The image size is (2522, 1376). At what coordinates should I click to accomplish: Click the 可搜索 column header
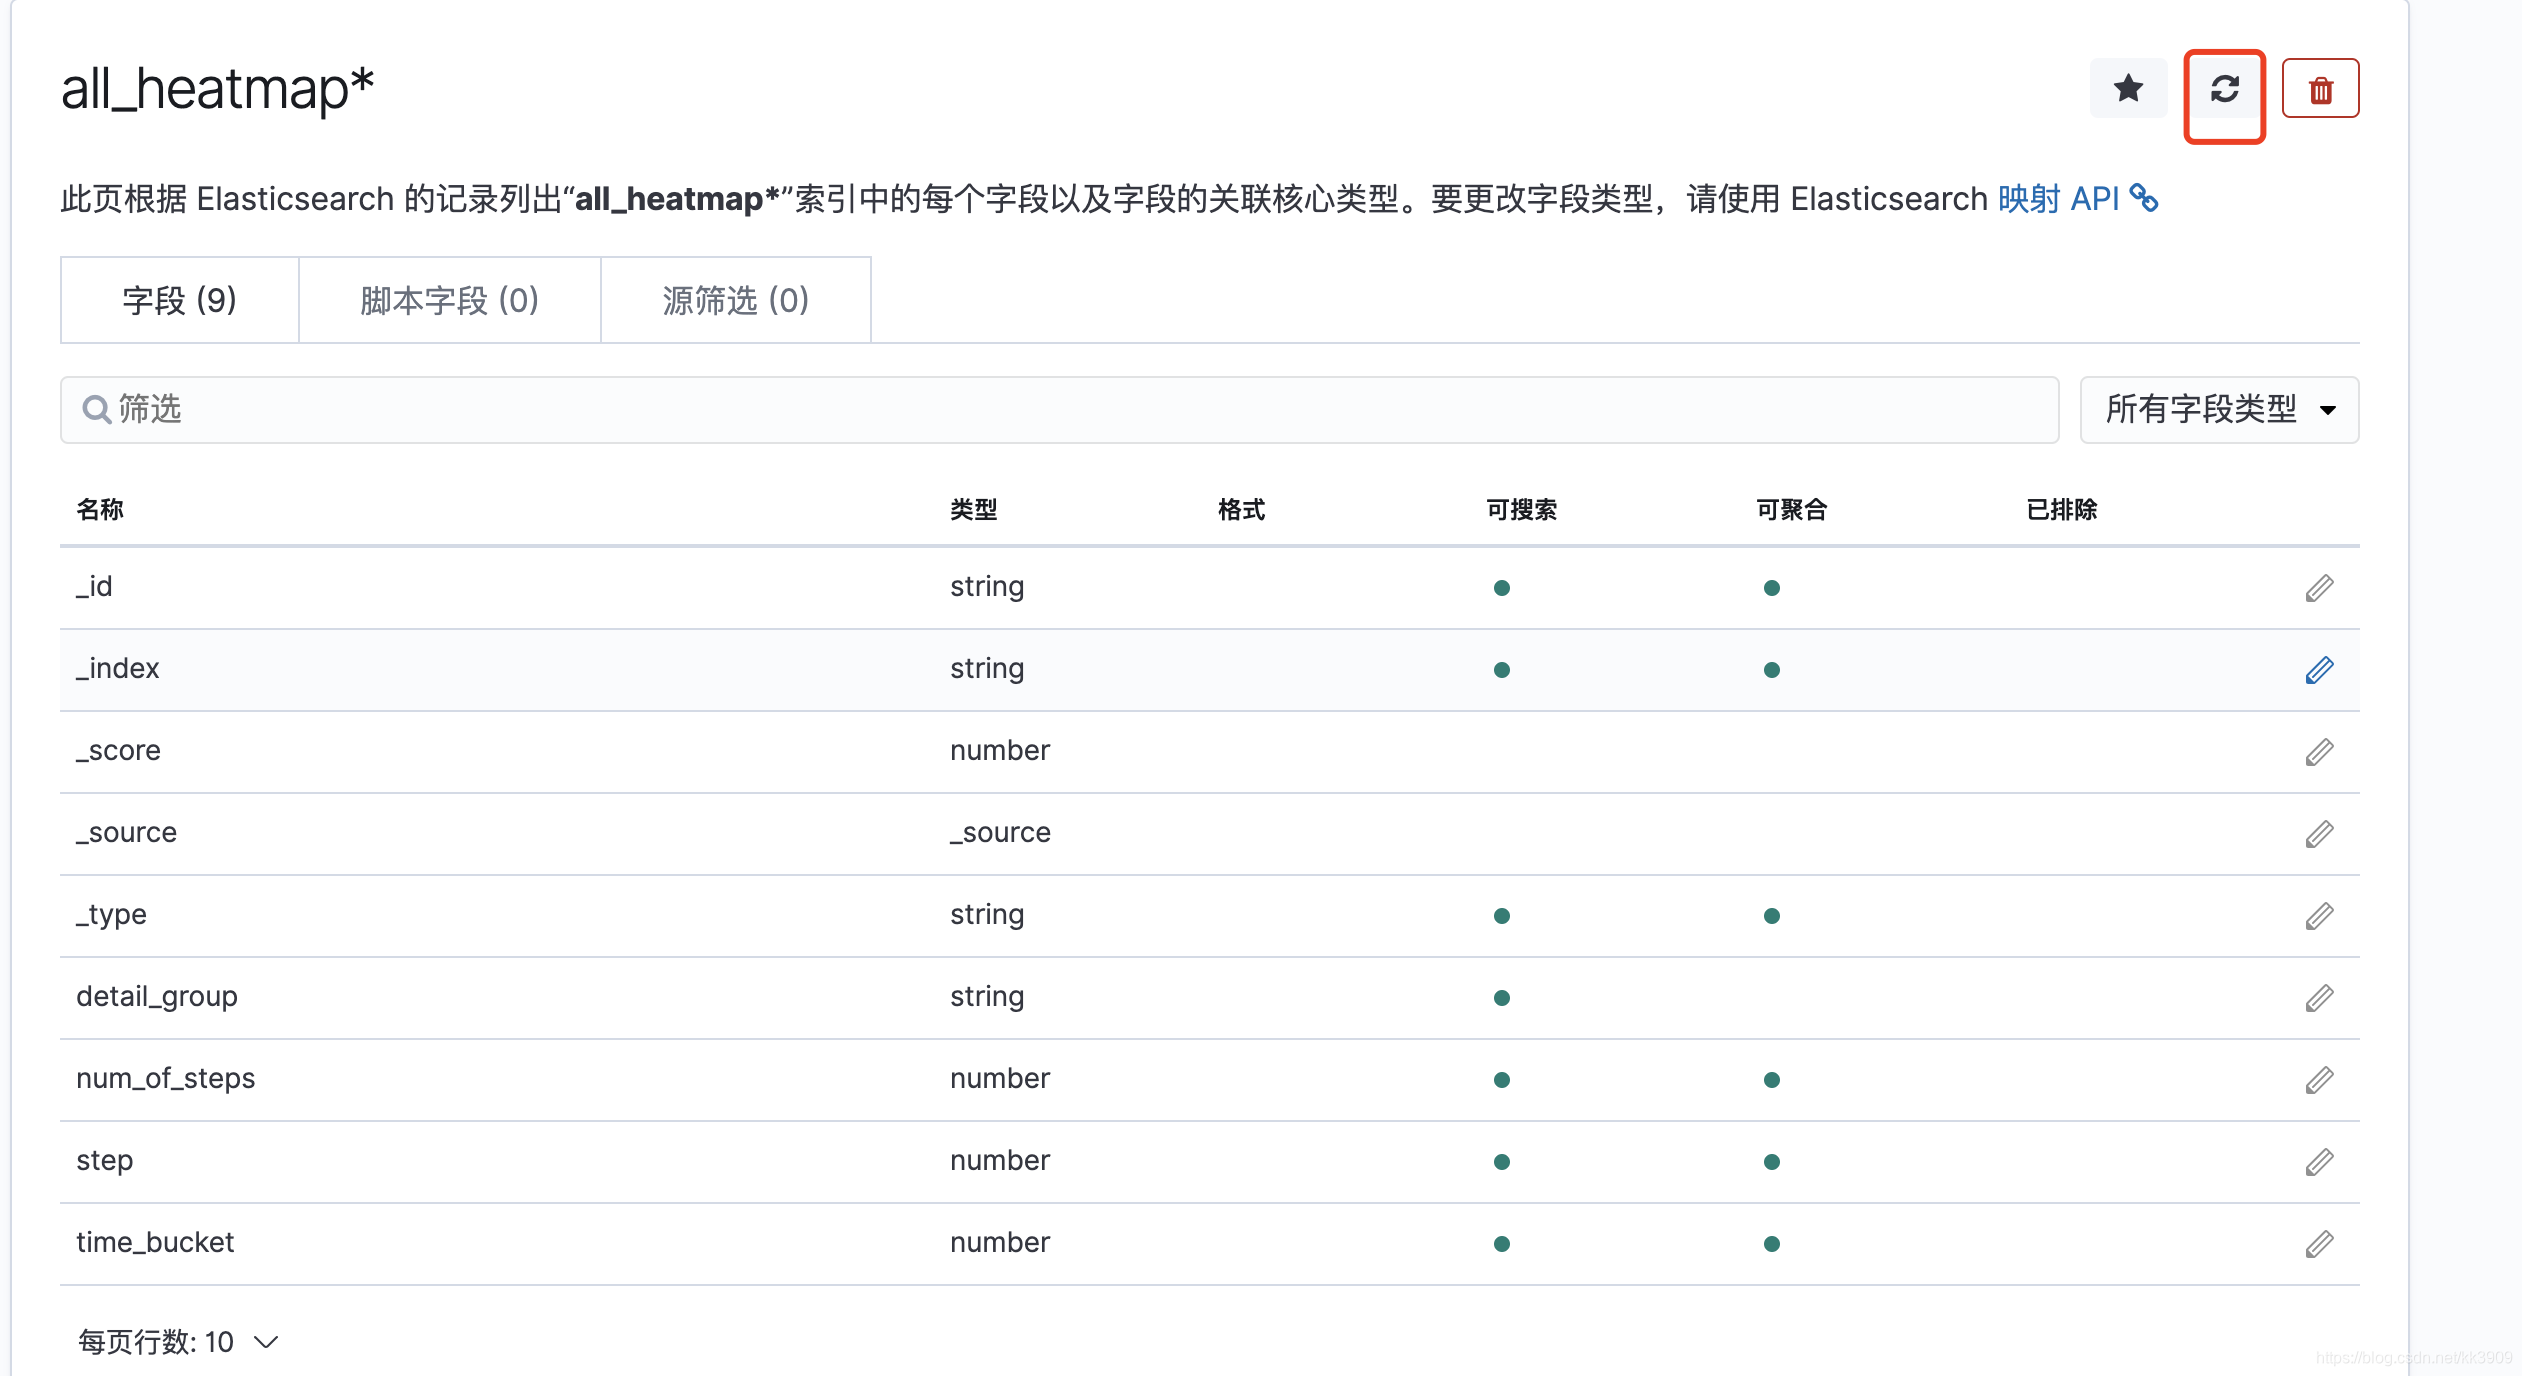click(x=1521, y=510)
